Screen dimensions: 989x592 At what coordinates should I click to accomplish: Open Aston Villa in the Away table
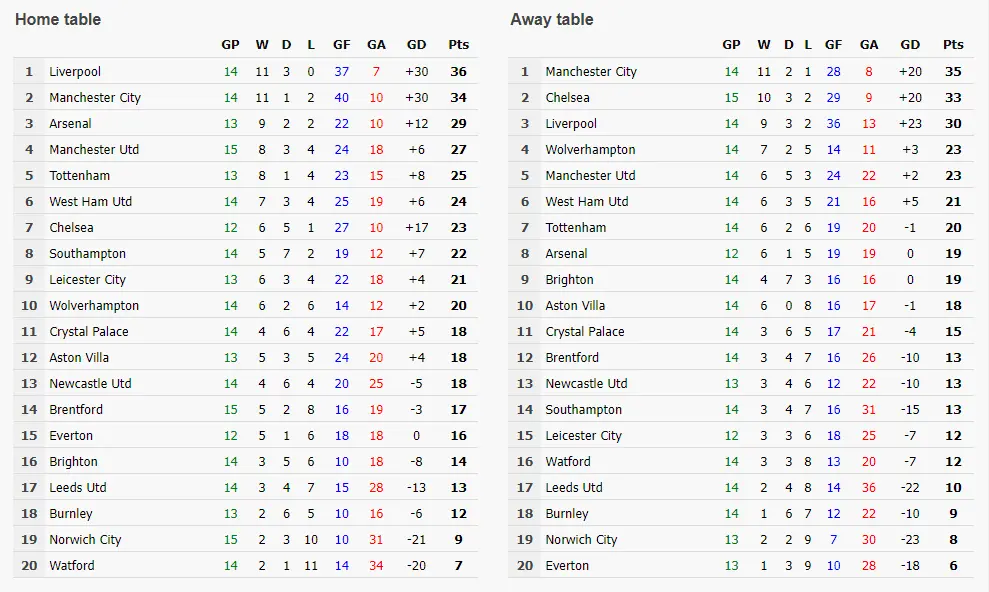(575, 306)
